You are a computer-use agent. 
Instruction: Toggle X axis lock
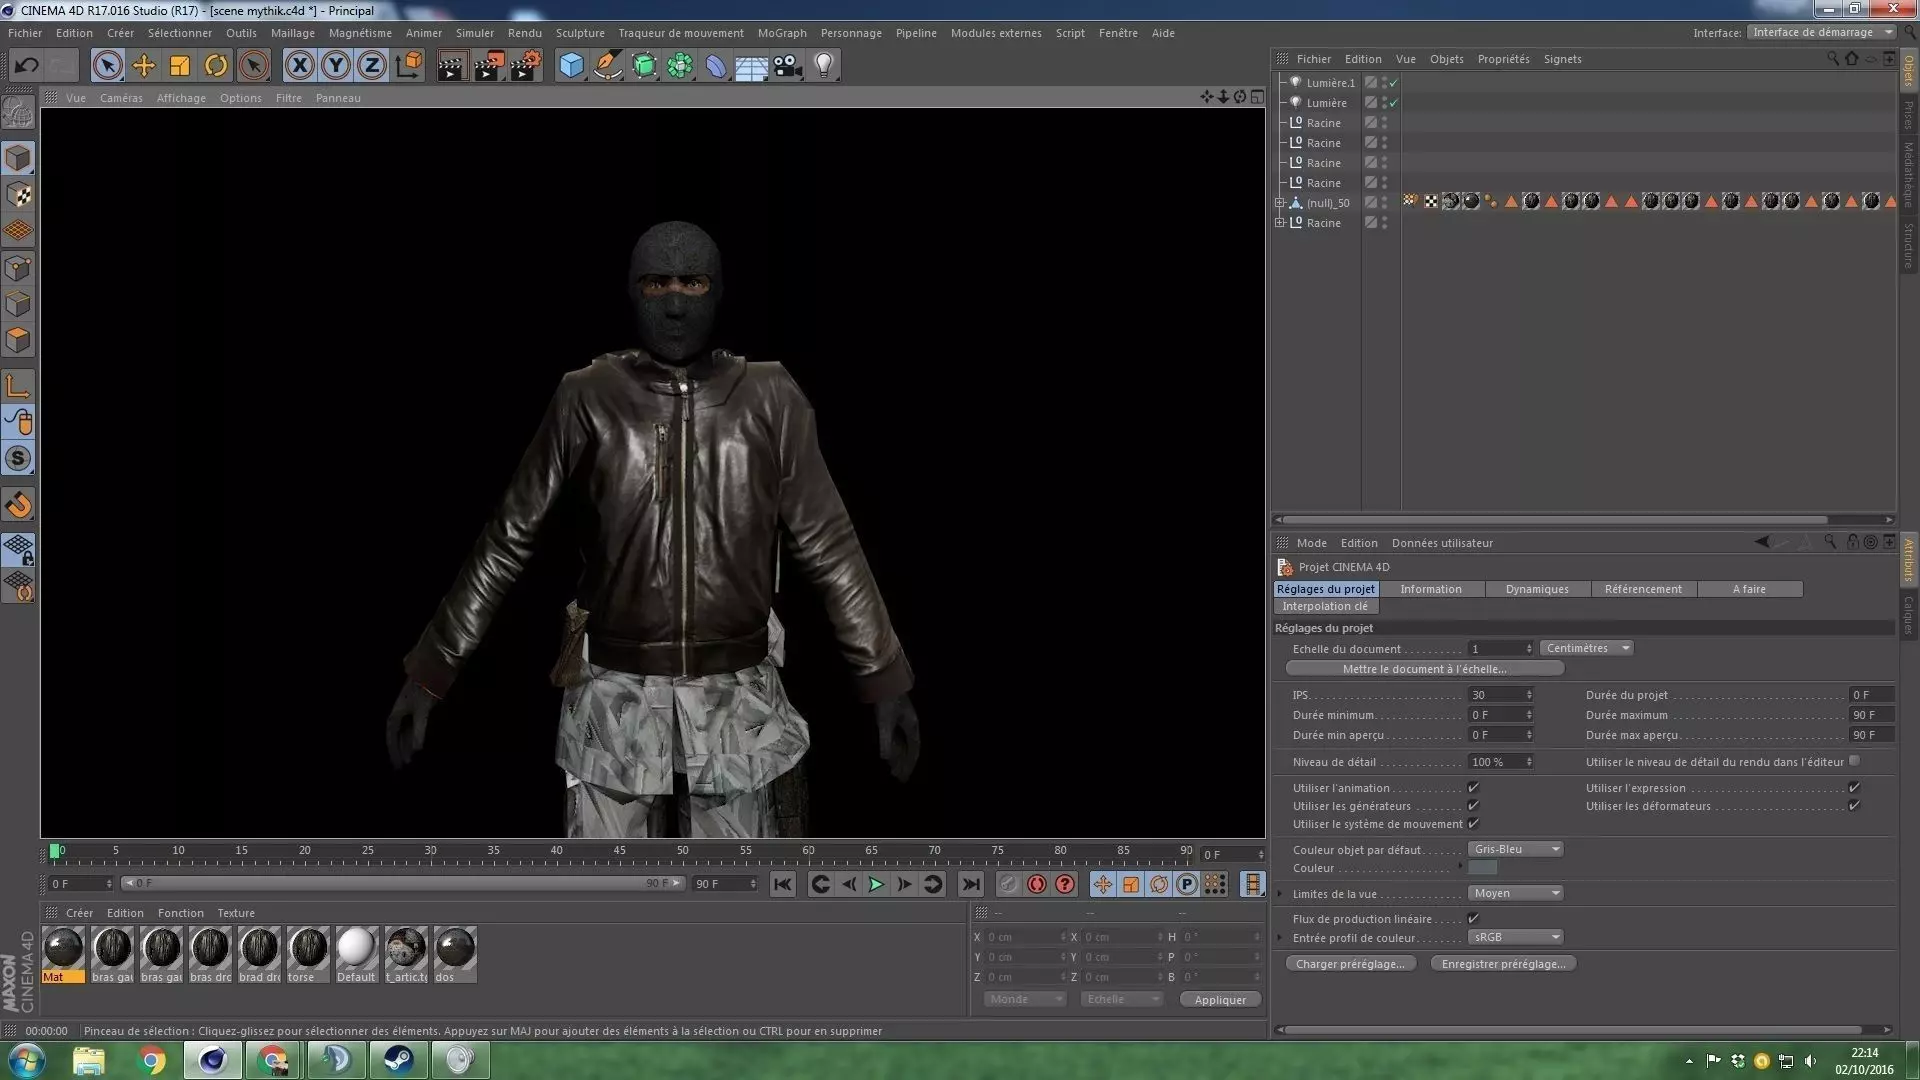pos(298,66)
